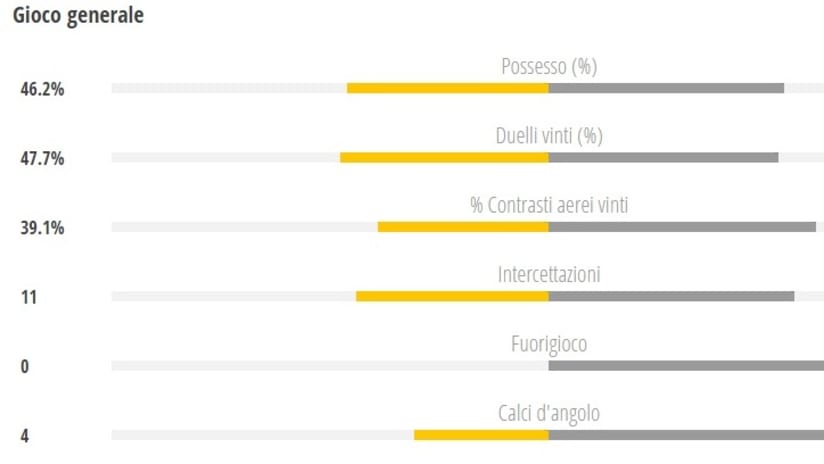The height and width of the screenshot is (464, 824).
Task: Click the Calci d'angolo label
Action: (x=548, y=413)
